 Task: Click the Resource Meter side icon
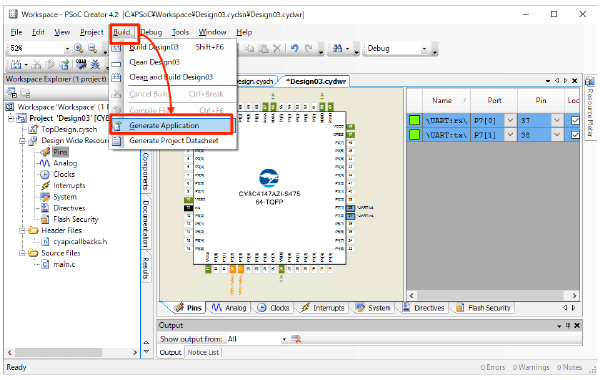(590, 81)
